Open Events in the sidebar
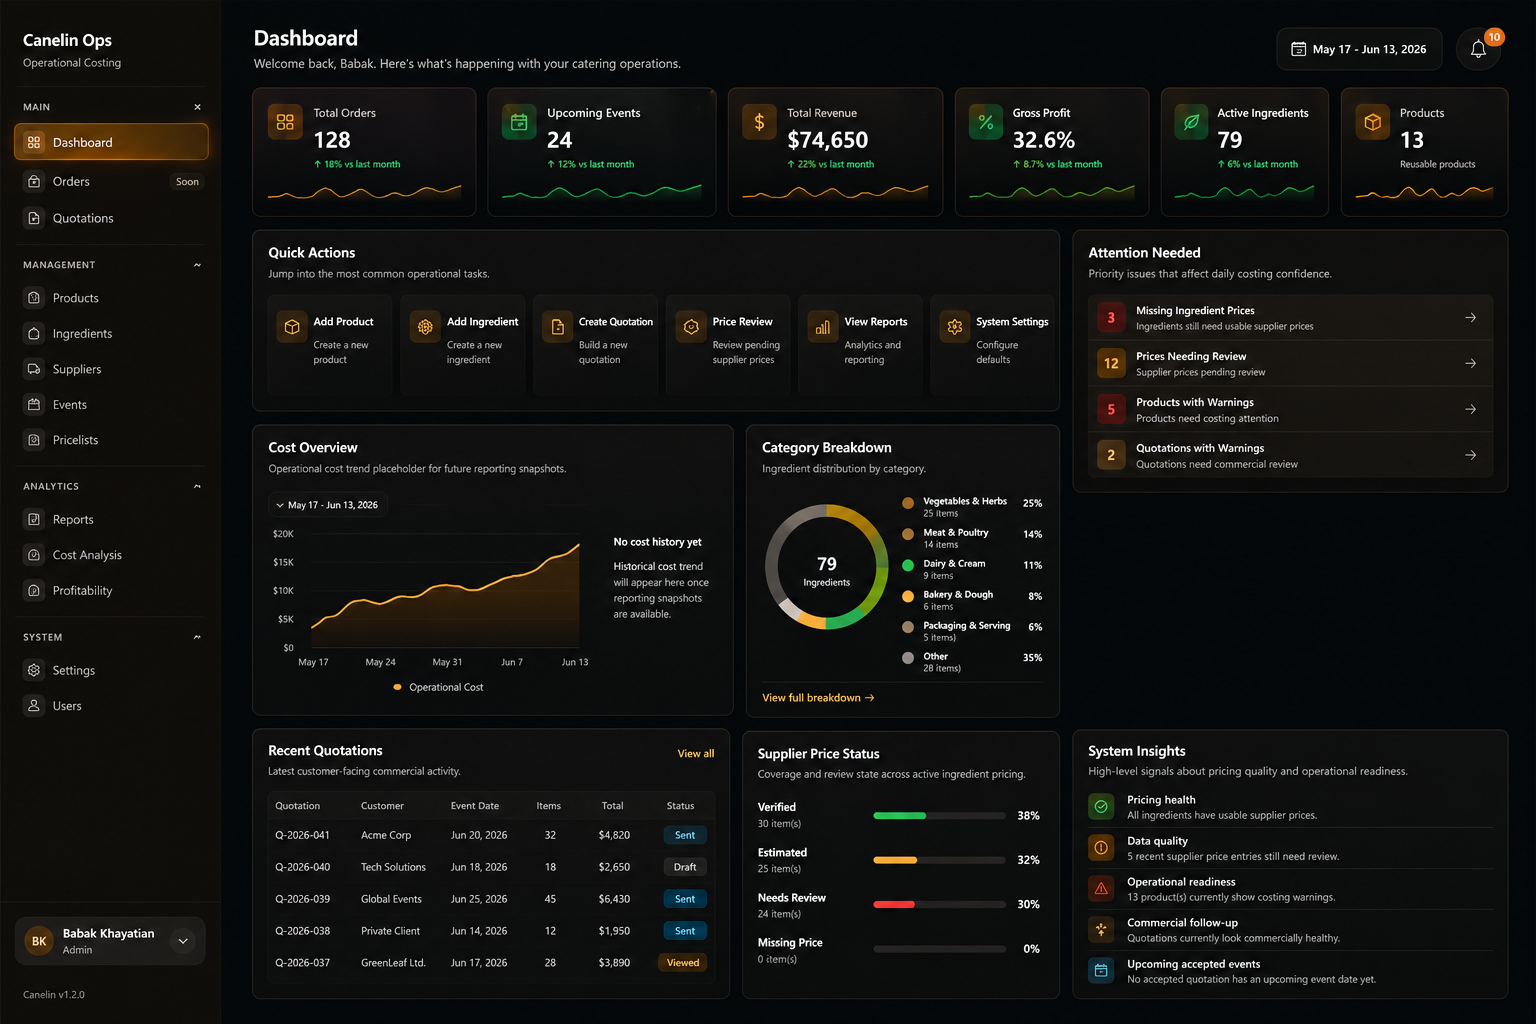 coord(111,404)
